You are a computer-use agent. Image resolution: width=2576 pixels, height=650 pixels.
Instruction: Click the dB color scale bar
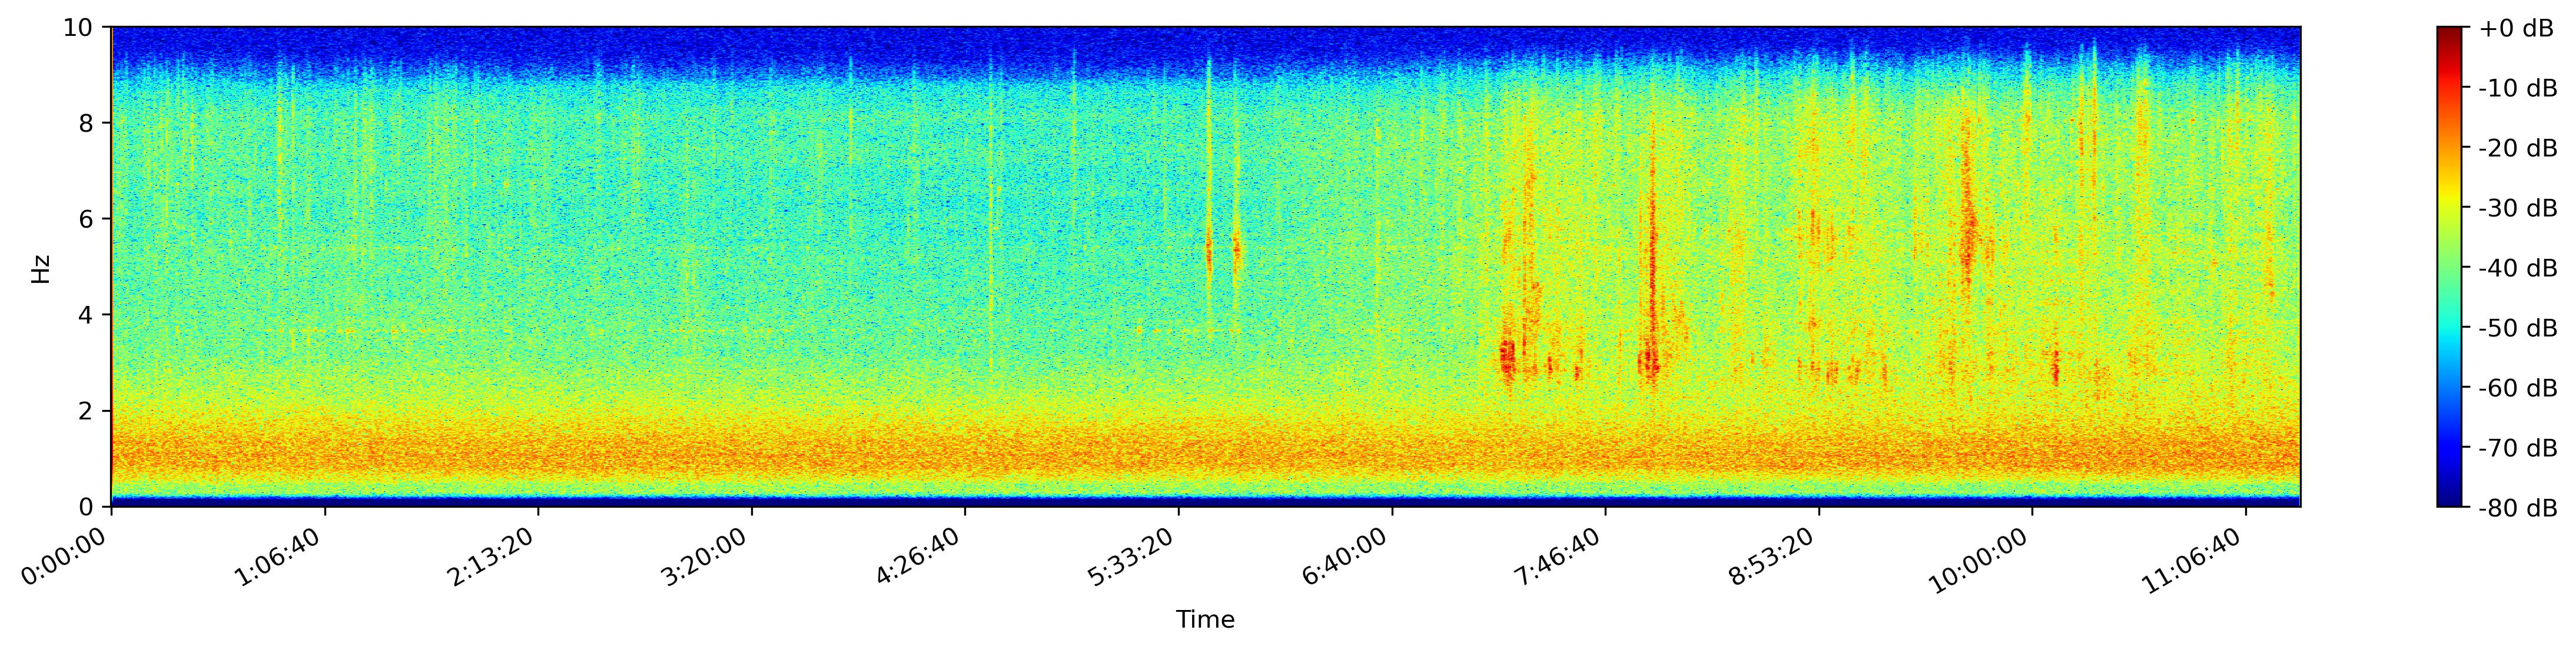2449,267
